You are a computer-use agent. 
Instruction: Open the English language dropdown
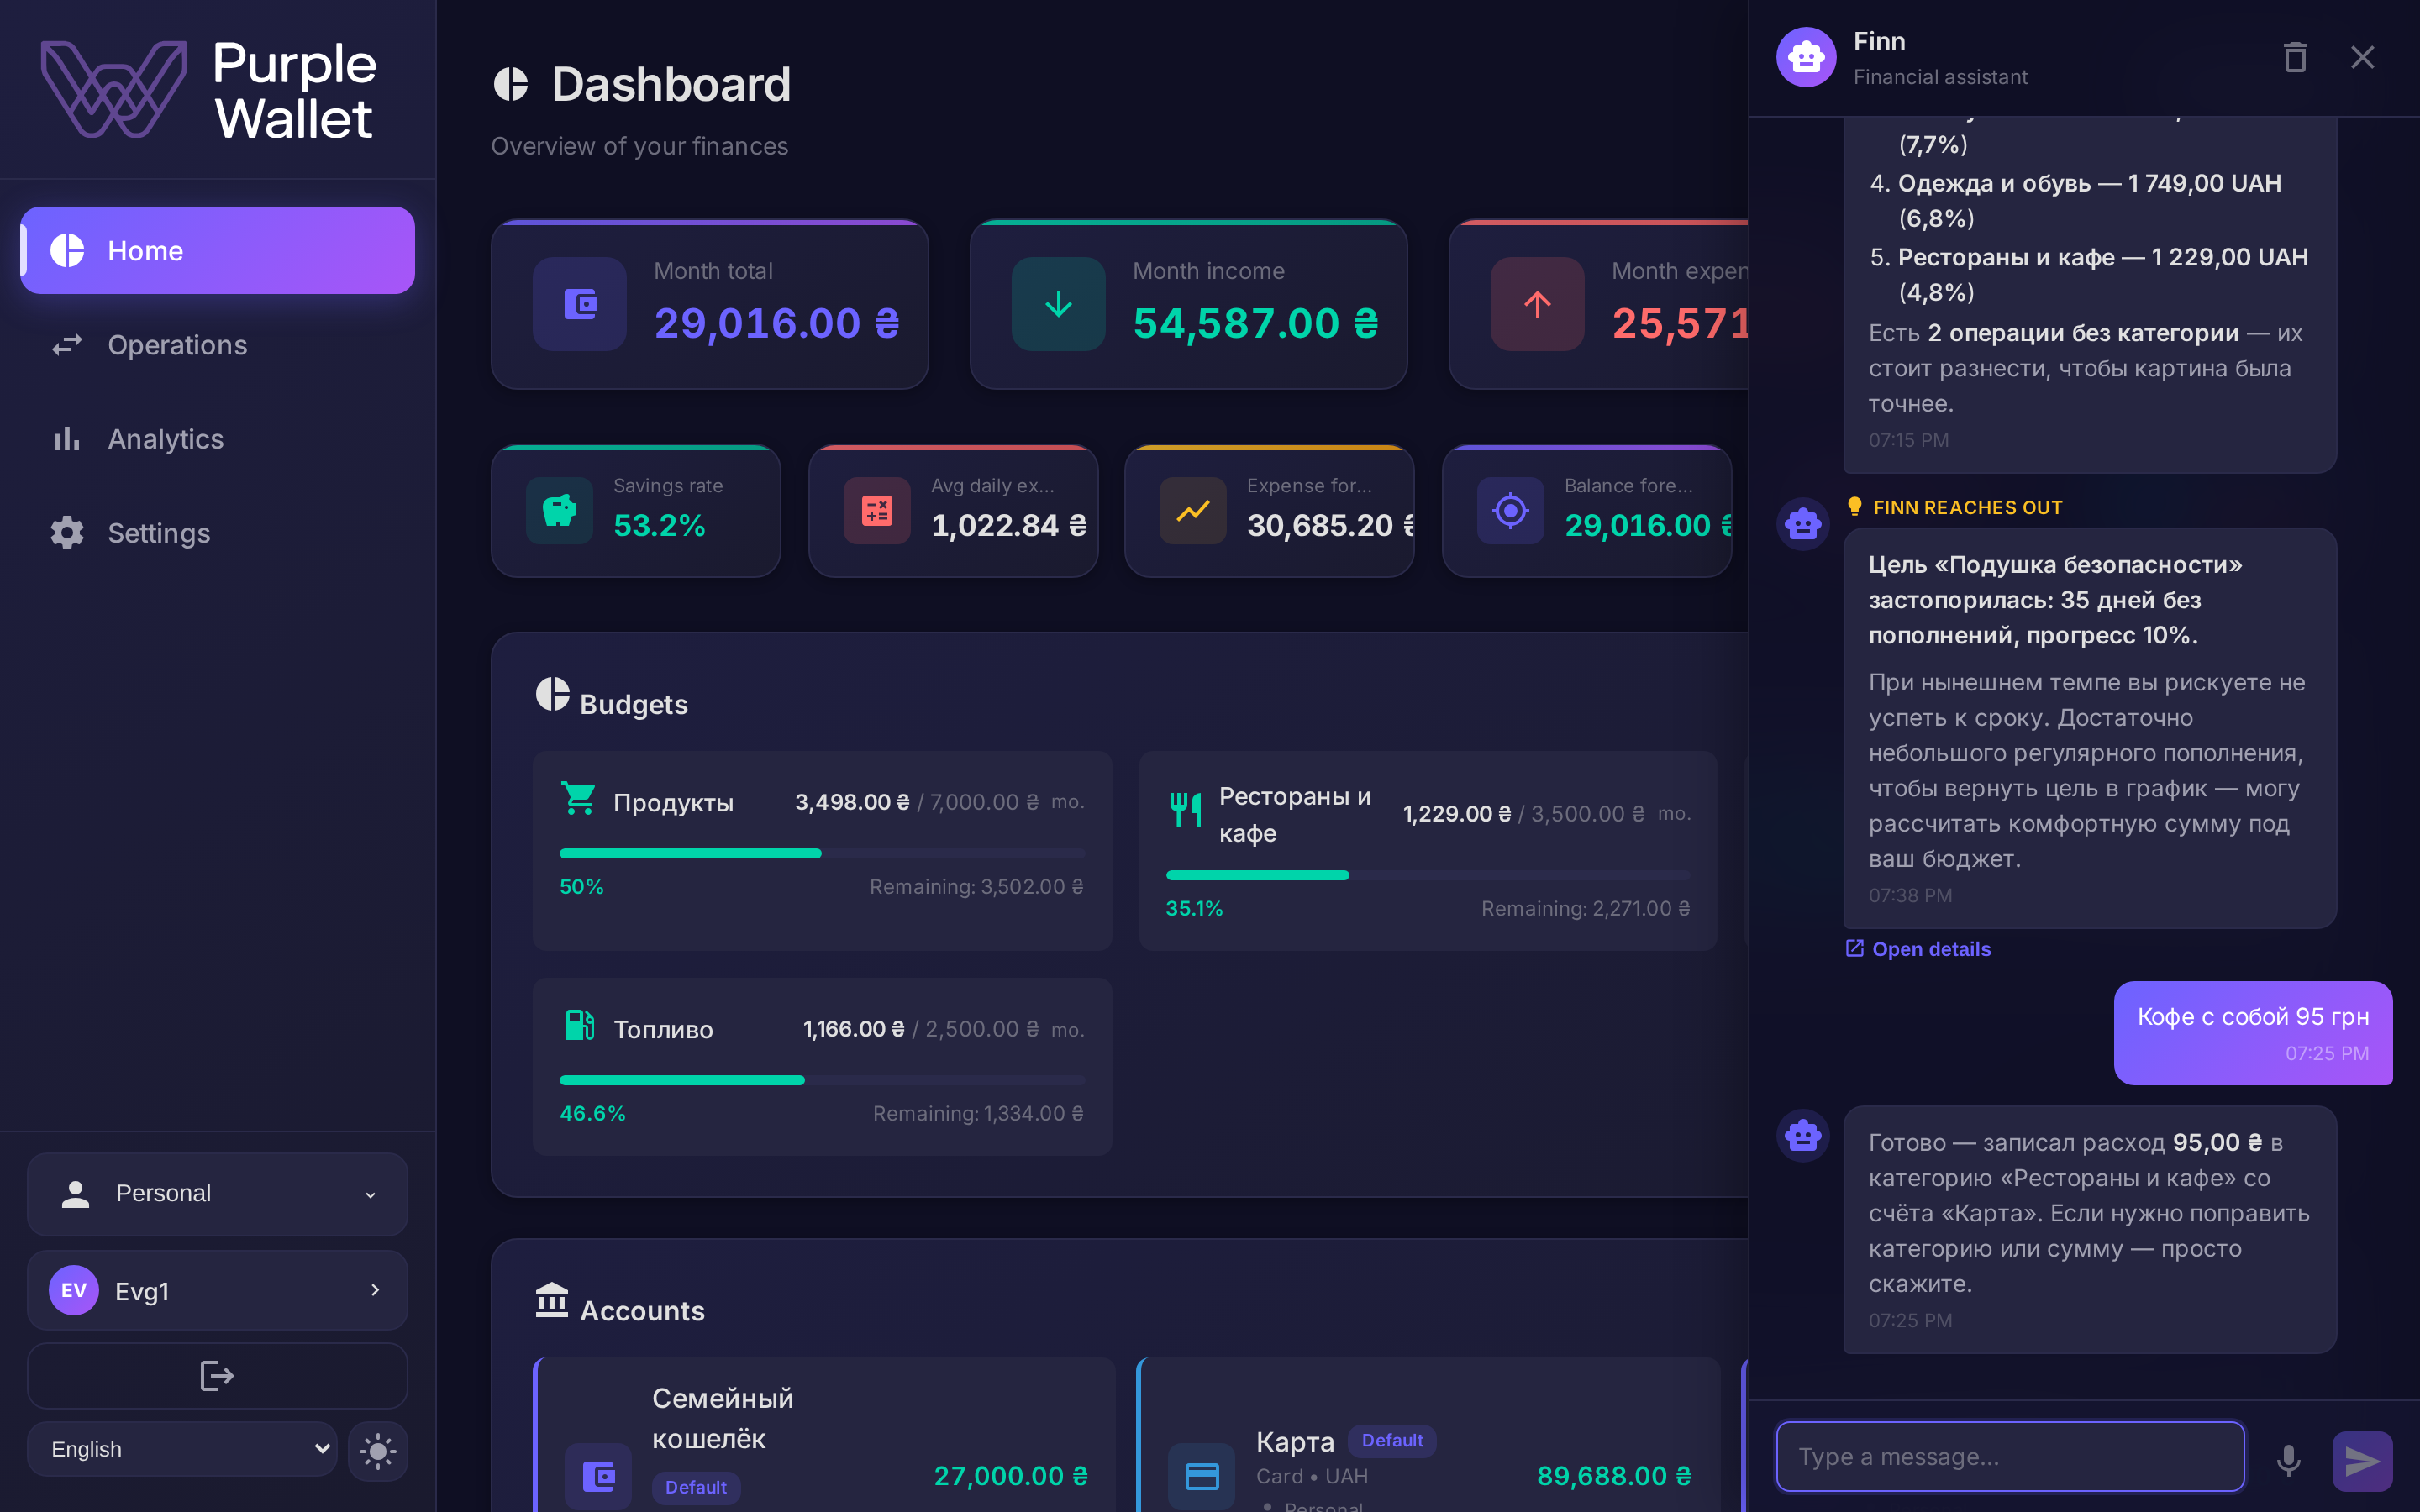click(182, 1449)
